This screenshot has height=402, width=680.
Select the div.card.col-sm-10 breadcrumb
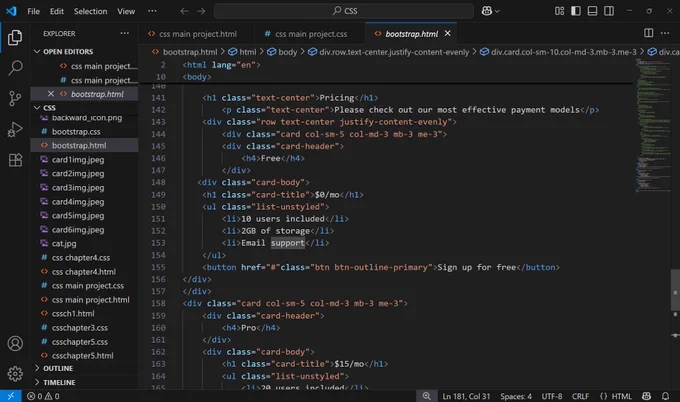[x=558, y=52]
